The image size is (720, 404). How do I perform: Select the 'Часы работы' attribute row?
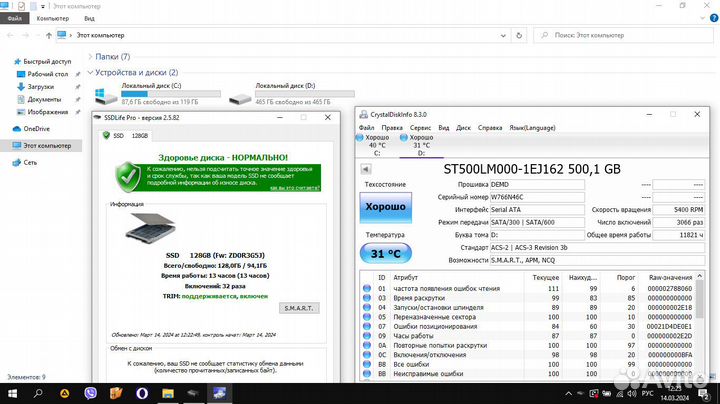point(528,336)
